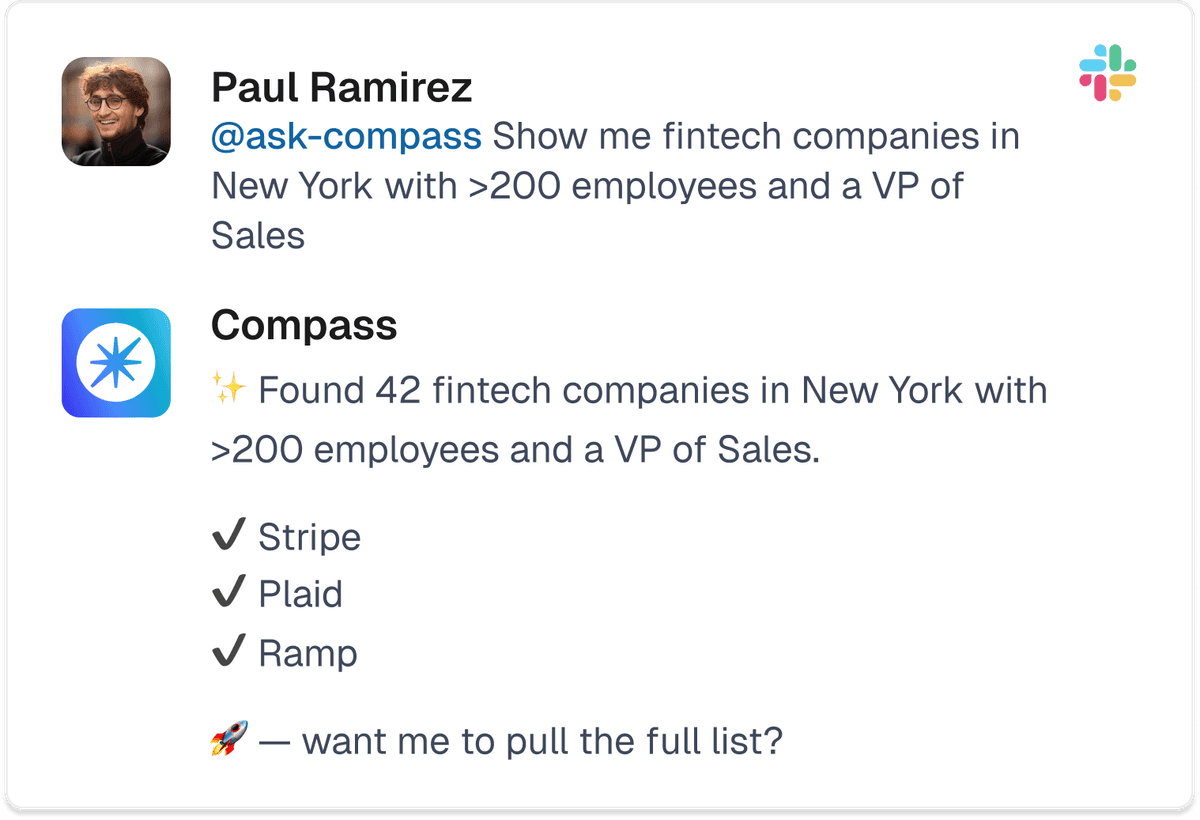Open the @ask-compass mention
This screenshot has height=820, width=1200.
coord(346,137)
